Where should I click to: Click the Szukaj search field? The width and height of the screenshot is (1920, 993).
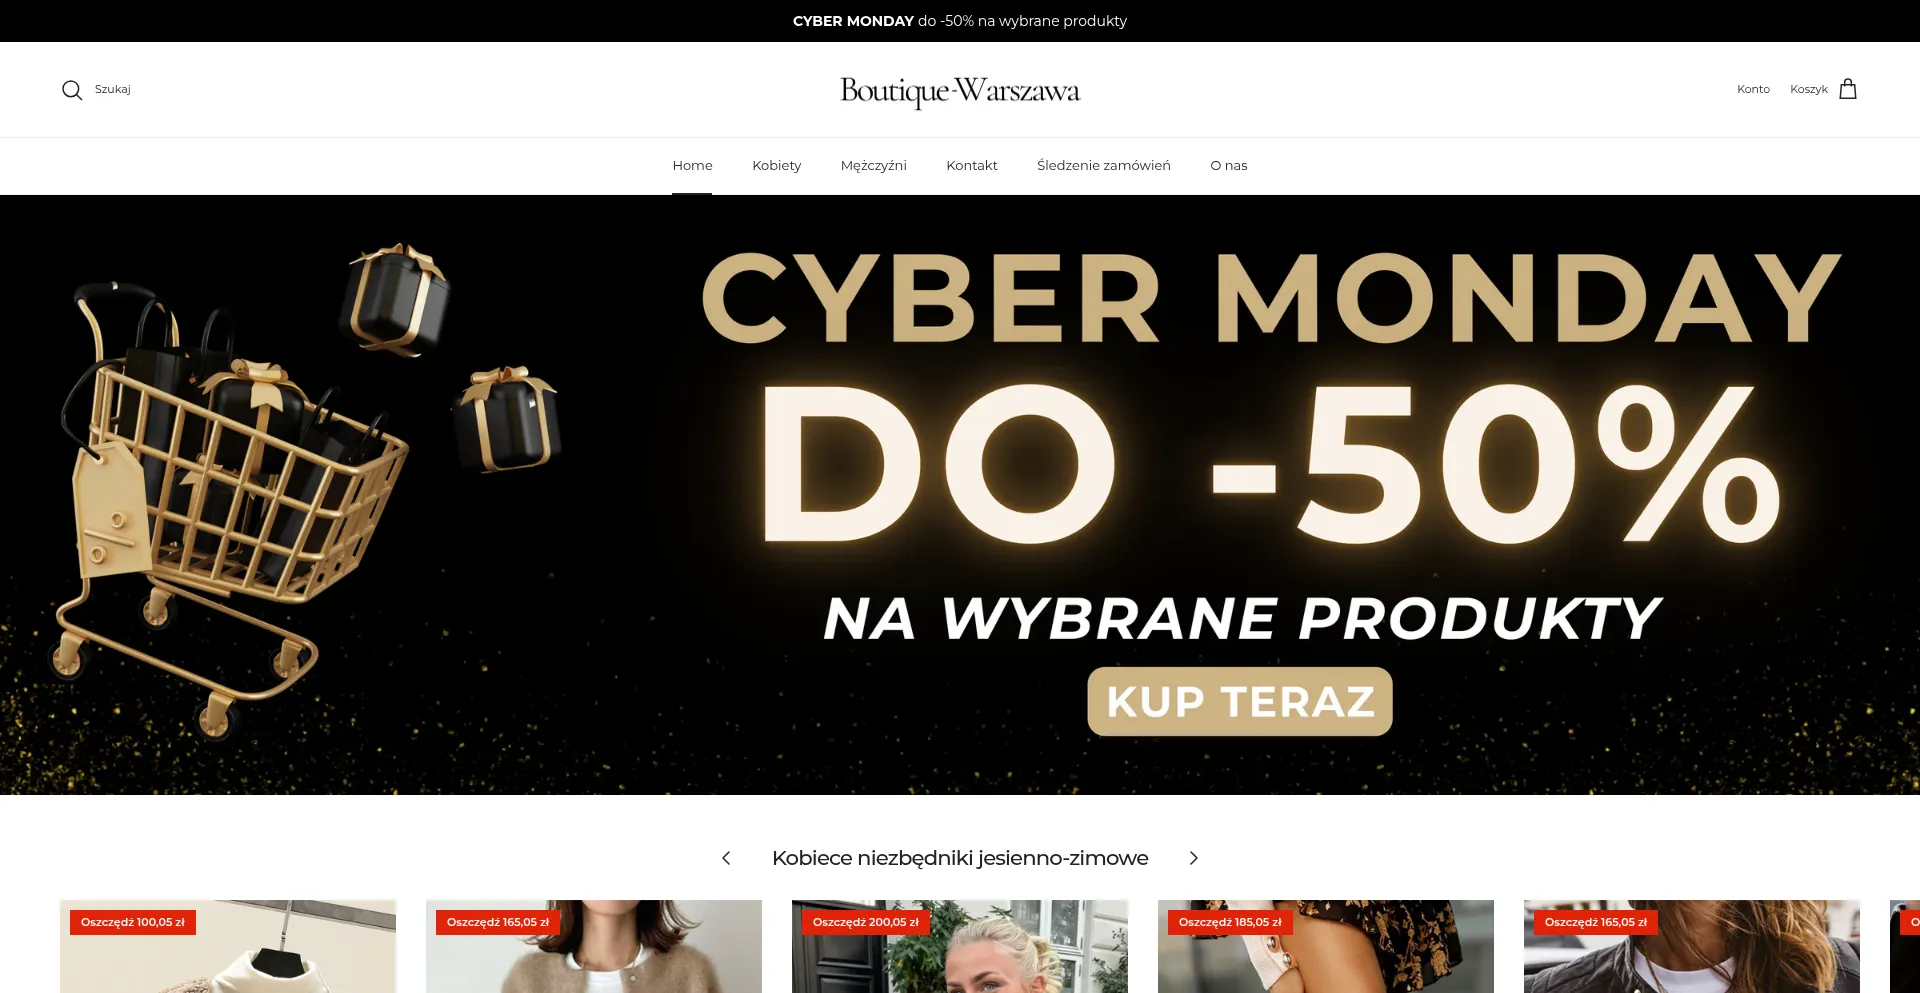point(112,89)
